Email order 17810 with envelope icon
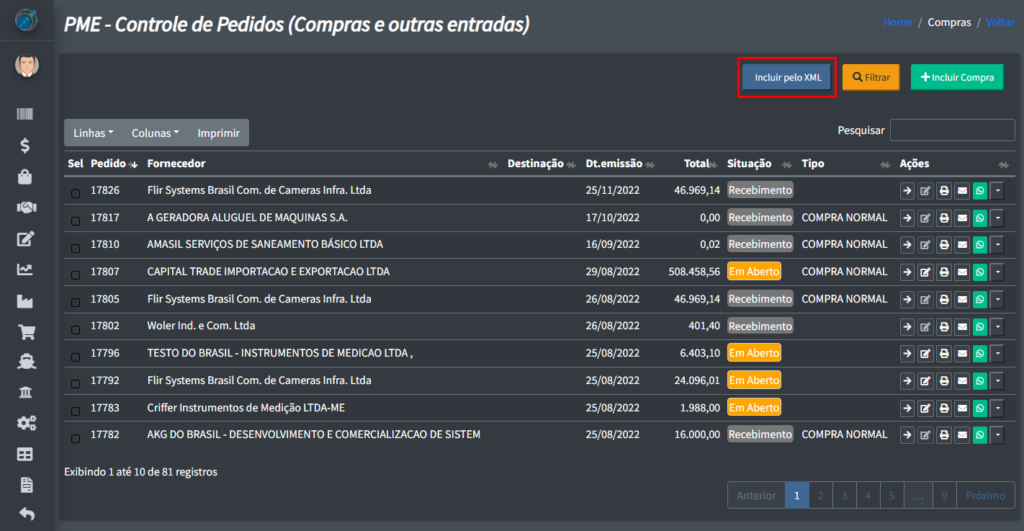This screenshot has width=1024, height=531. tap(961, 245)
